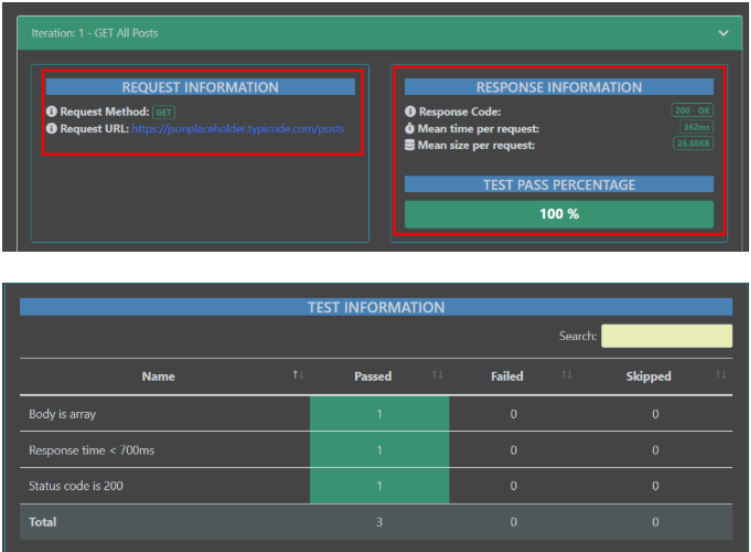Open the jsonplaceholder posts request URL link
This screenshot has width=751, height=552.
[x=238, y=129]
